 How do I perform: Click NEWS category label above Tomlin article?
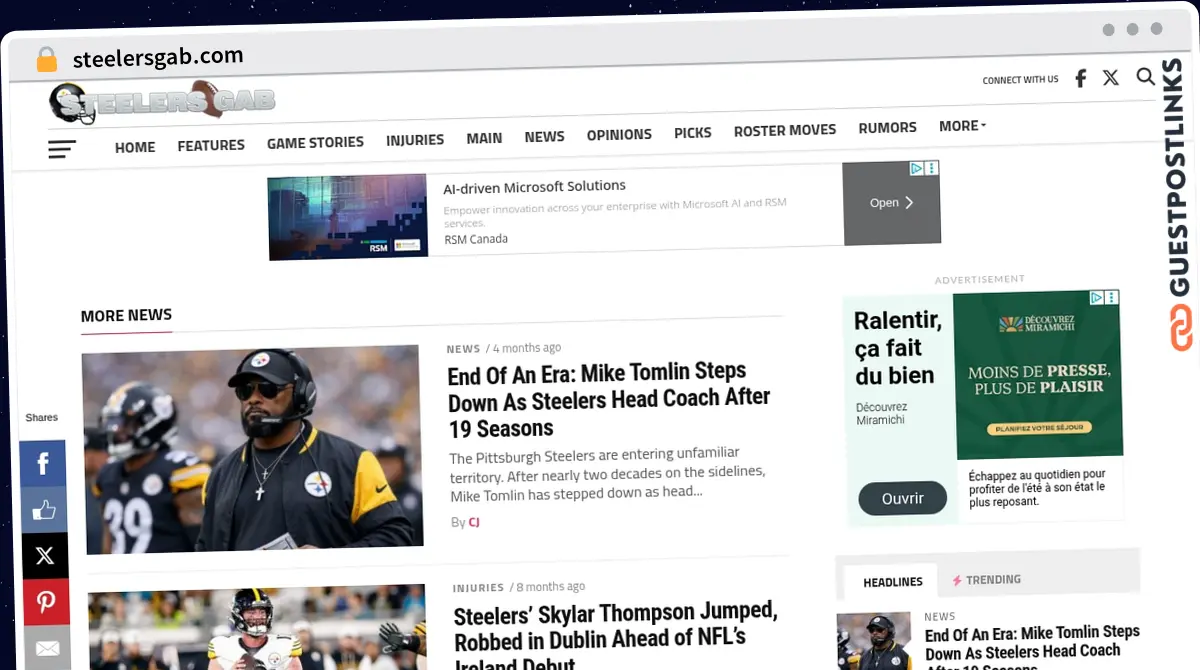point(463,349)
